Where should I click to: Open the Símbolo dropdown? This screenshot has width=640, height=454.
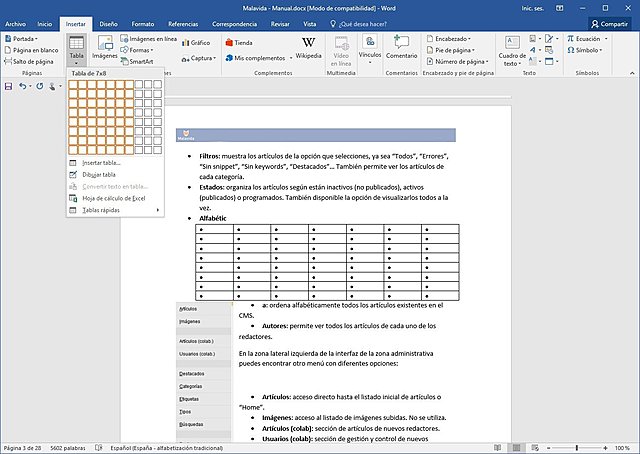pos(585,50)
